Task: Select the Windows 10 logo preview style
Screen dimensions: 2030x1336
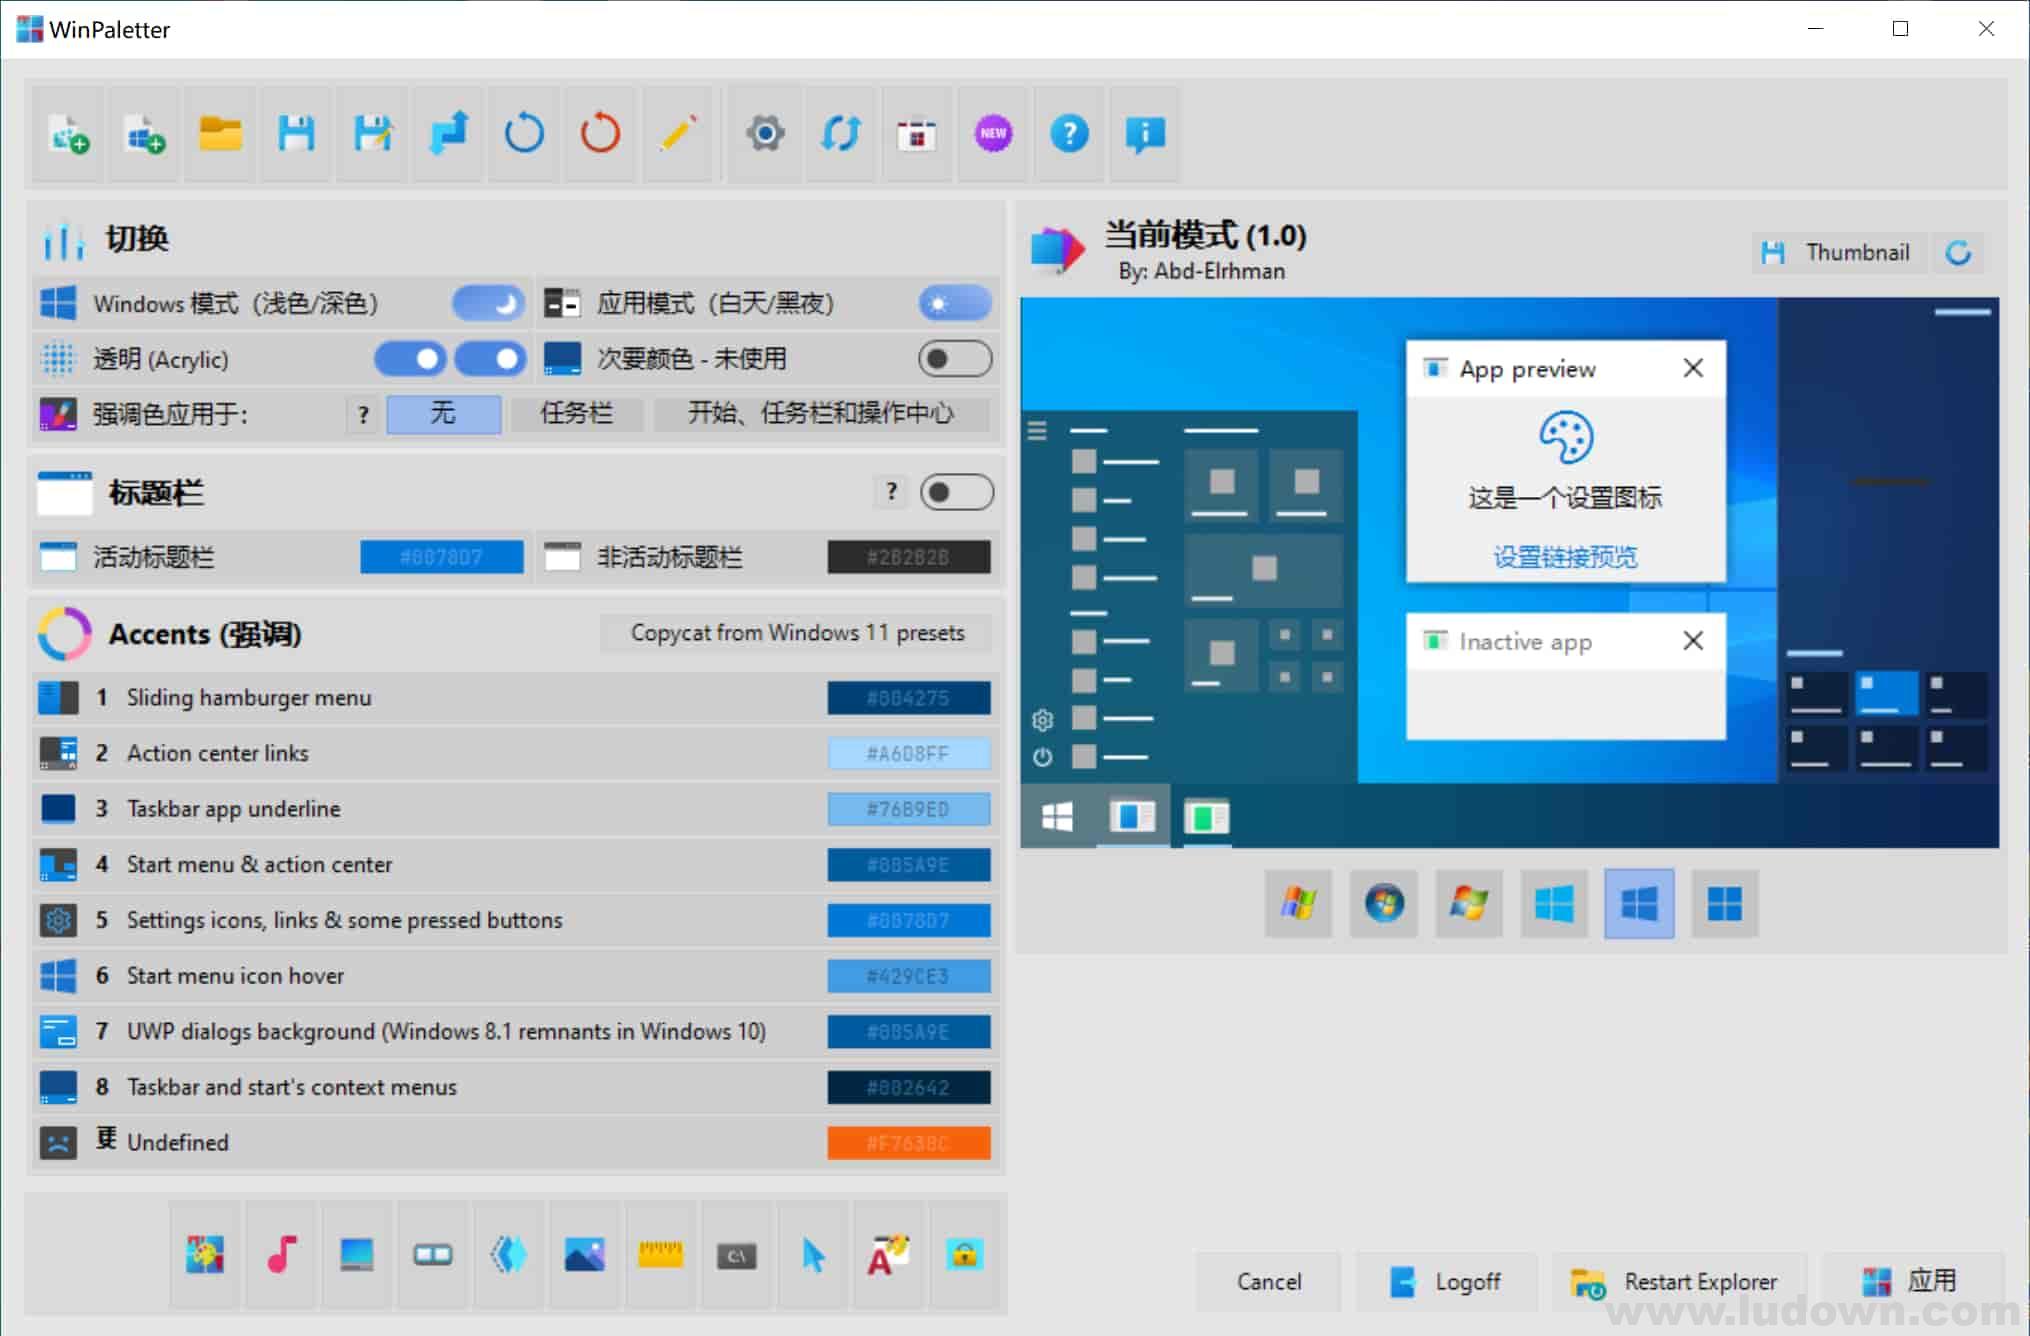Action: tap(1639, 904)
